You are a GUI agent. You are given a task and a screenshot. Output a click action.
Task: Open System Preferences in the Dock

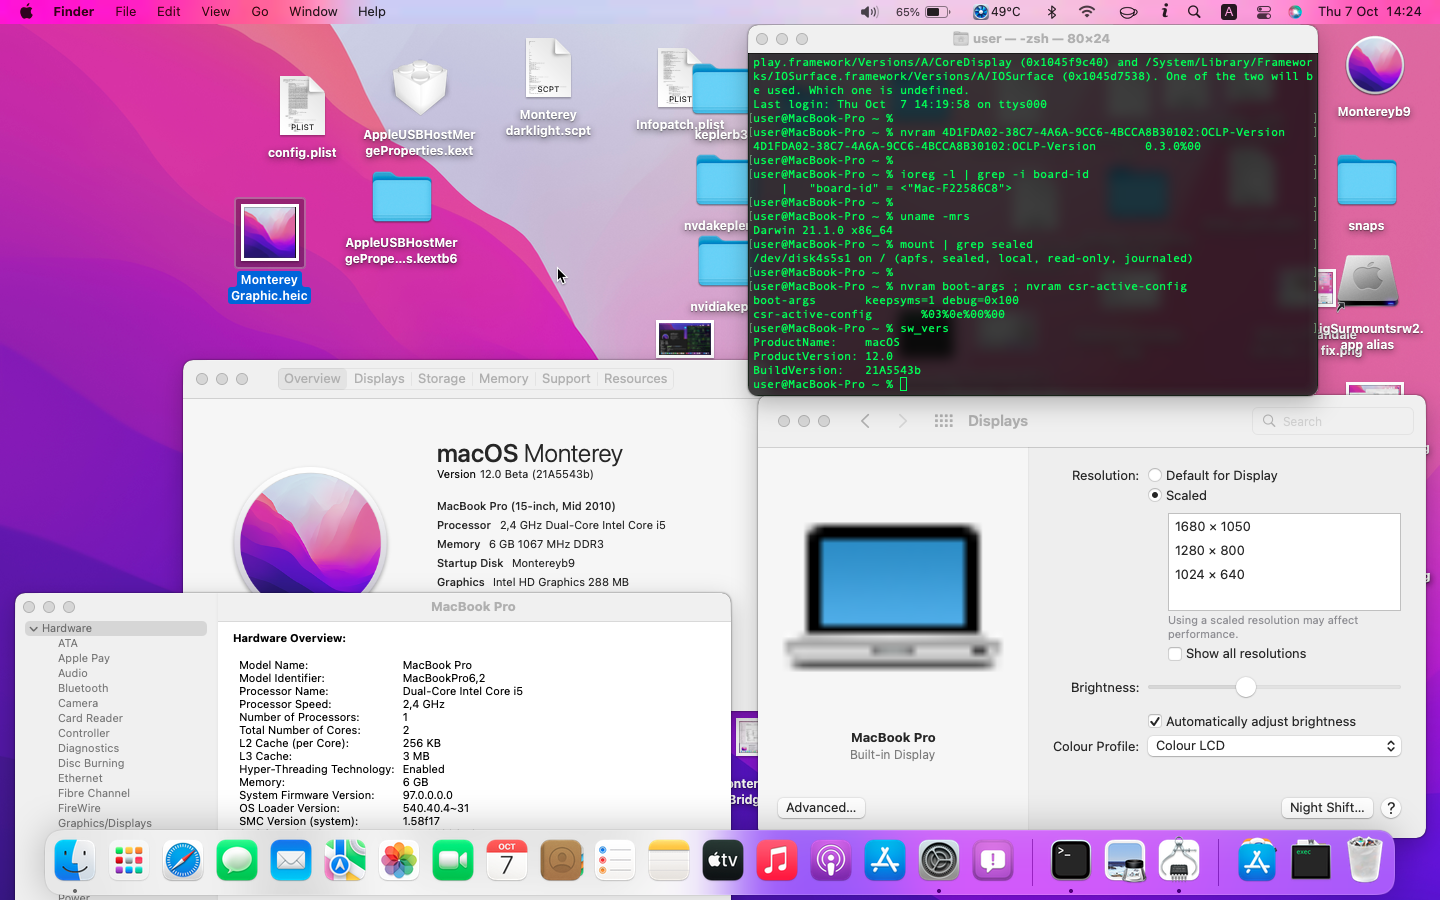(x=938, y=860)
